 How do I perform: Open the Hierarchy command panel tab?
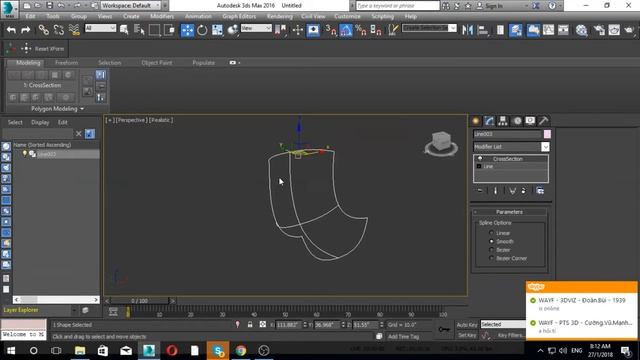point(502,121)
